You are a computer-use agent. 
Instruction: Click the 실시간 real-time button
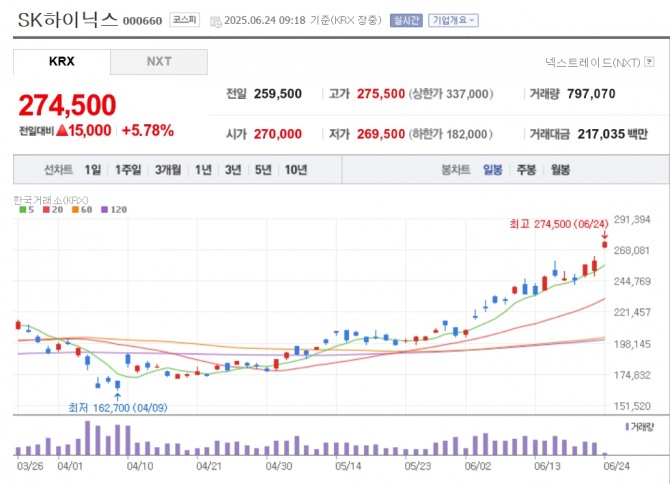406,20
